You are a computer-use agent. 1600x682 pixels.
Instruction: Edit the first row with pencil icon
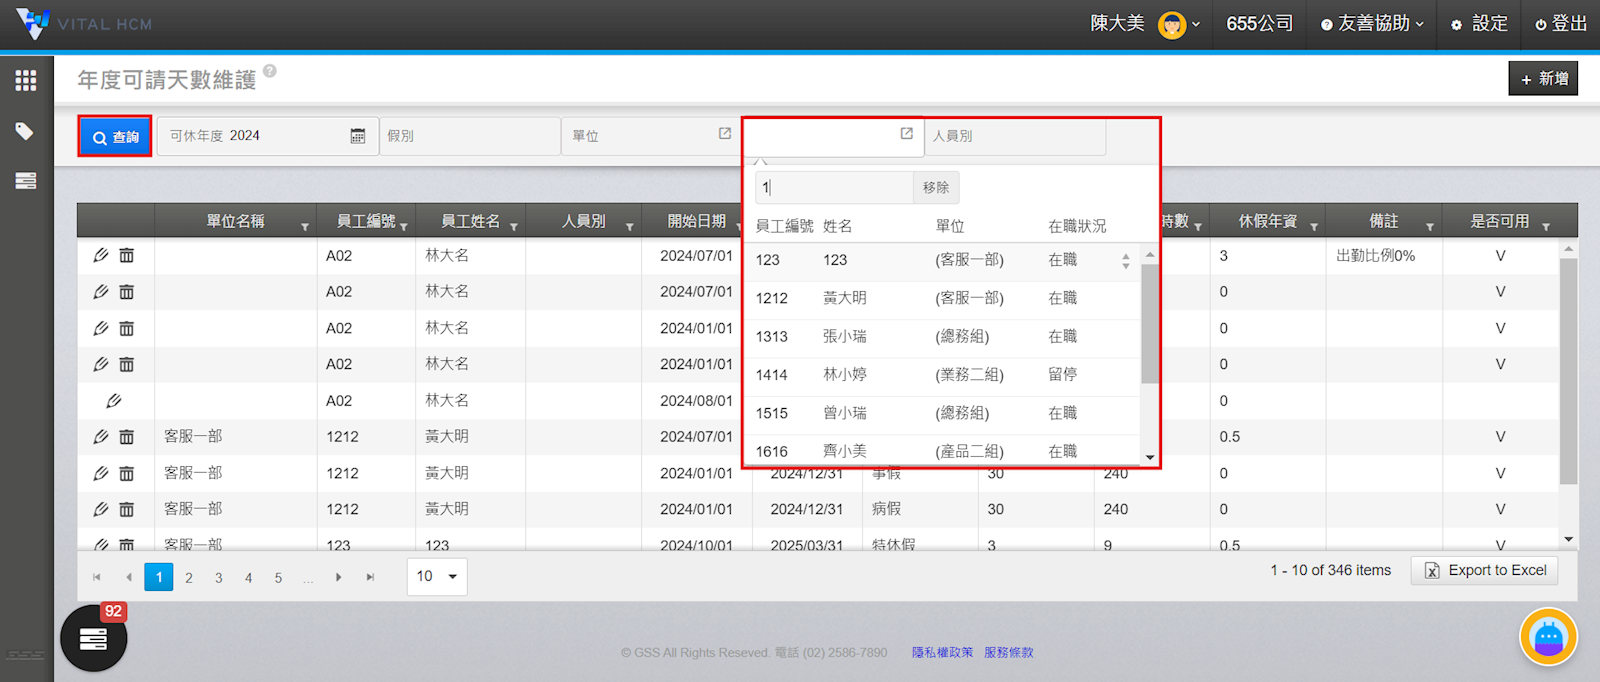(x=101, y=256)
